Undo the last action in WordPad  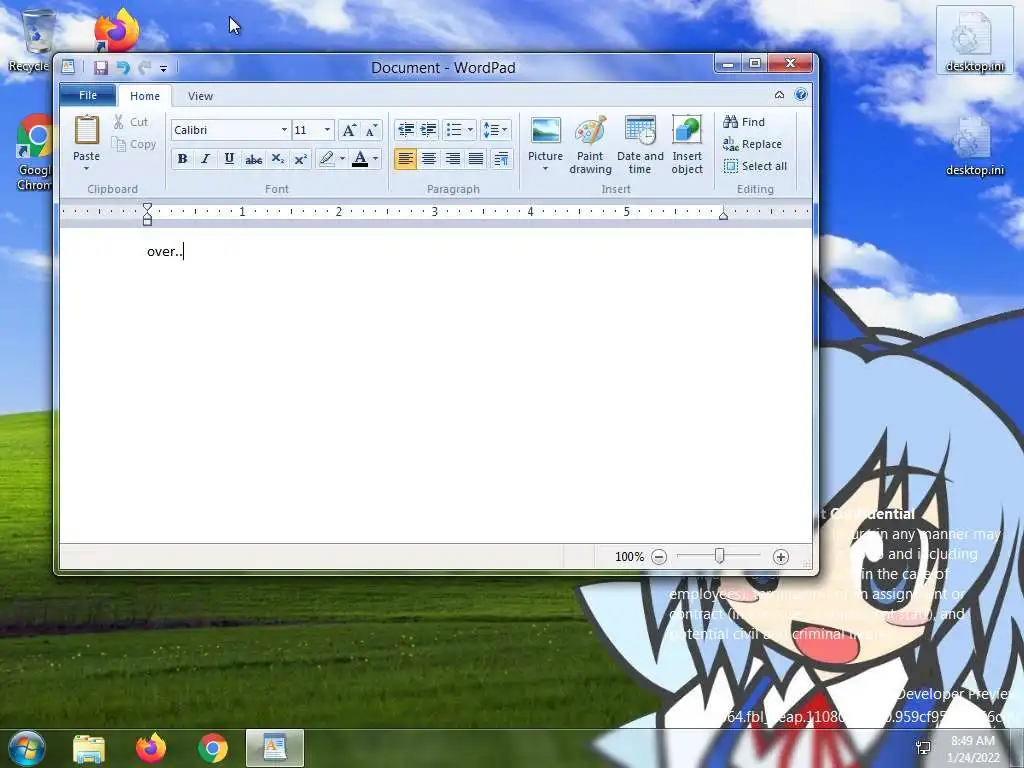(123, 67)
